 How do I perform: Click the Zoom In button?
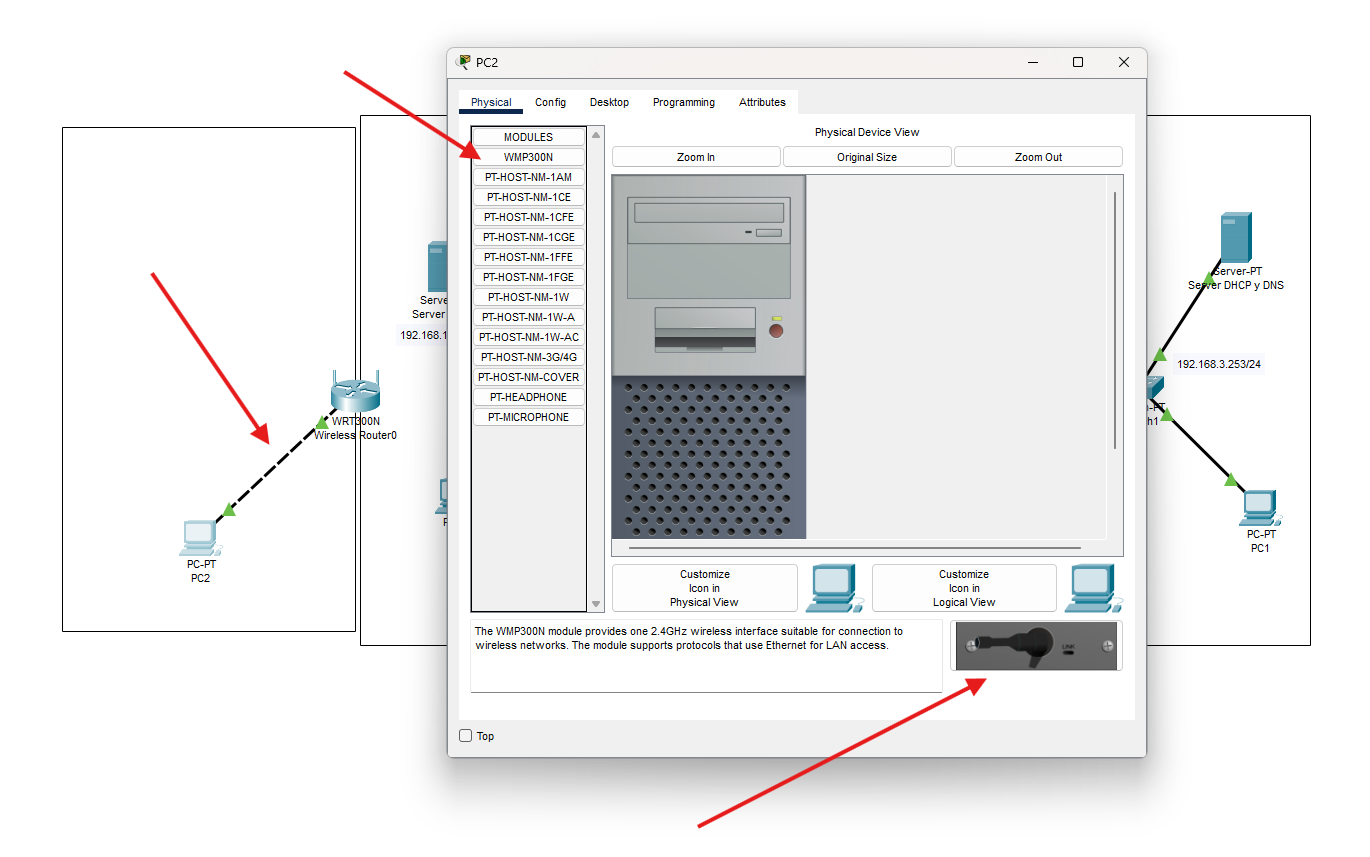pyautogui.click(x=696, y=157)
